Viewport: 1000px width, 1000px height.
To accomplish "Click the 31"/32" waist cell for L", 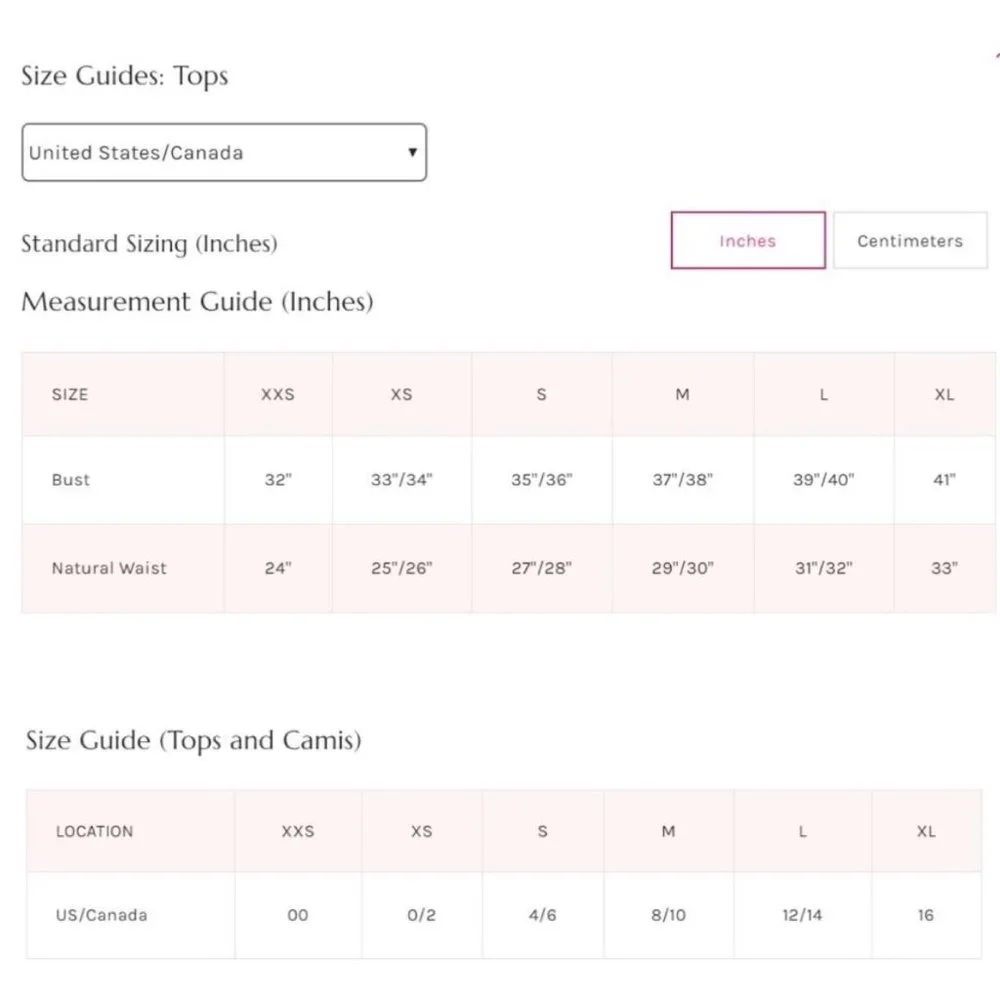I will 823,568.
